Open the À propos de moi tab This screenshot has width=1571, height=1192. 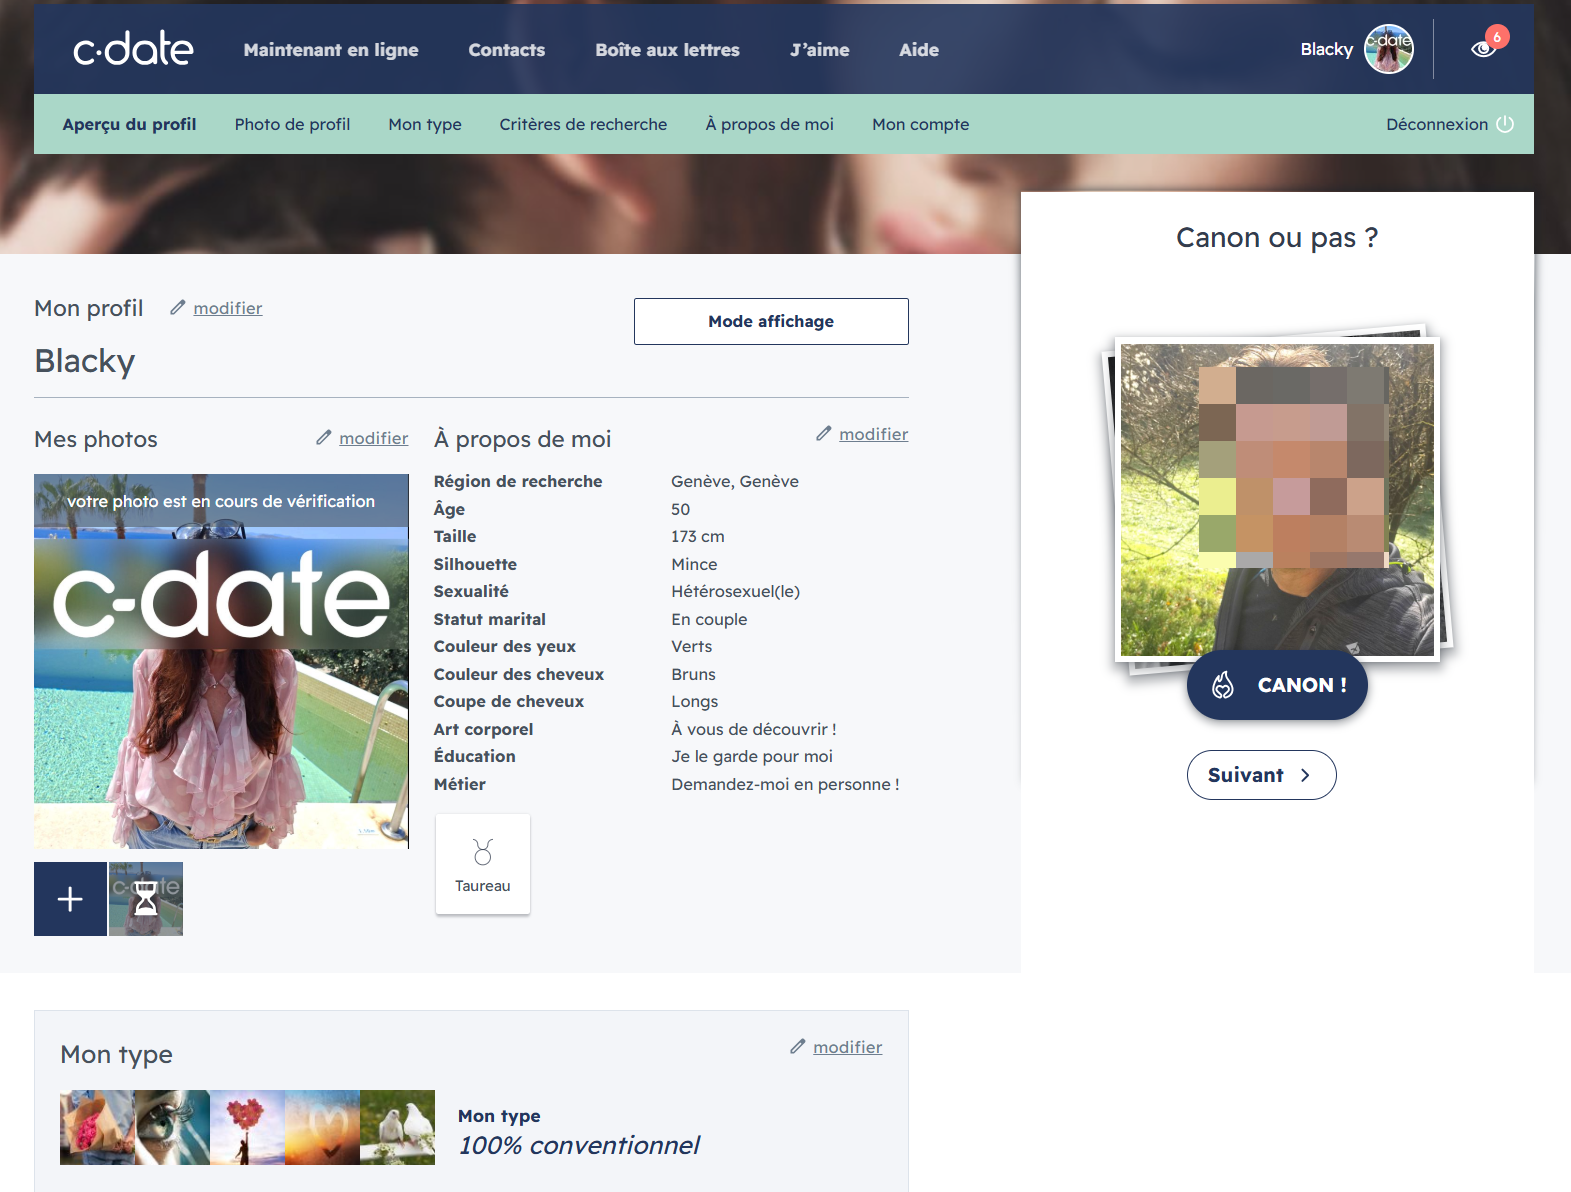click(770, 124)
